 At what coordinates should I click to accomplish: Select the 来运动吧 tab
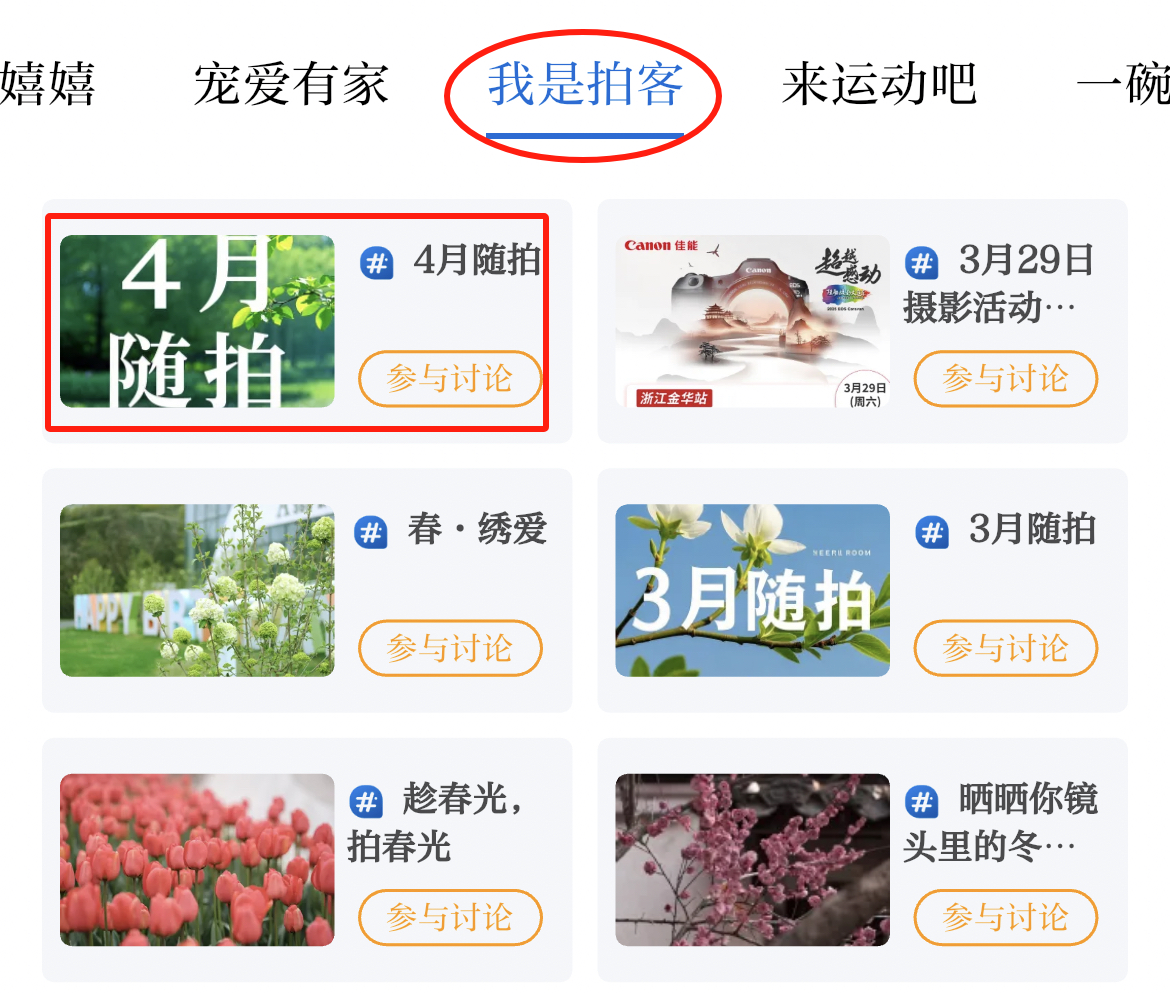point(879,84)
